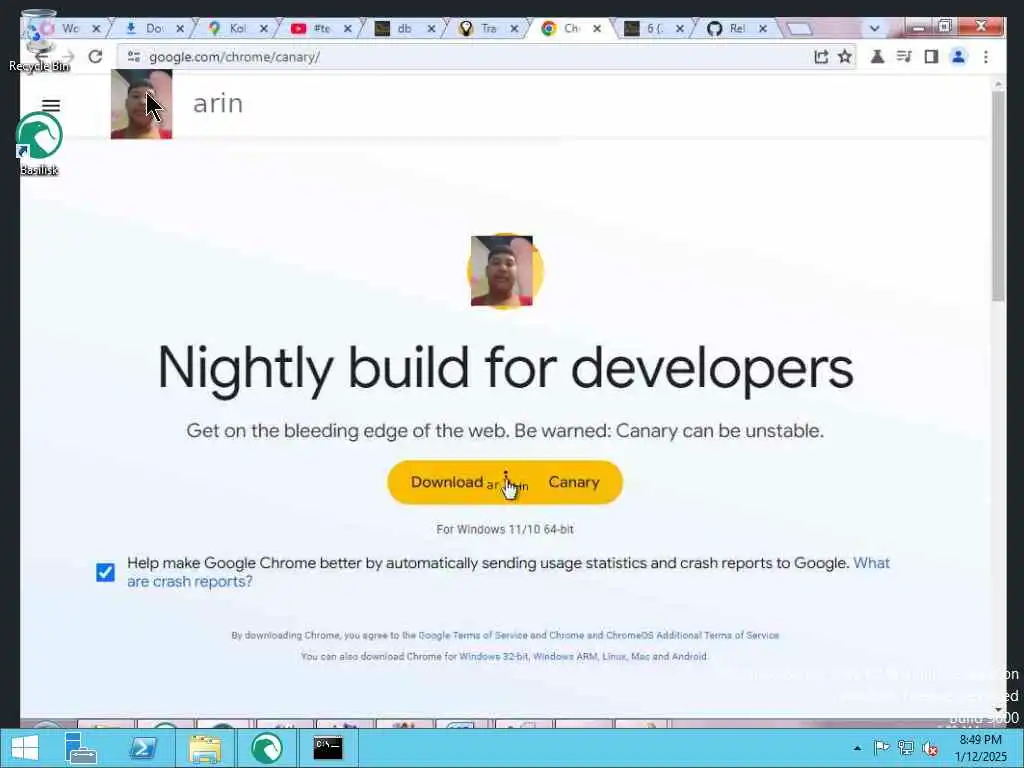Open the site information icon in address bar
The width and height of the screenshot is (1024, 768).
click(134, 57)
